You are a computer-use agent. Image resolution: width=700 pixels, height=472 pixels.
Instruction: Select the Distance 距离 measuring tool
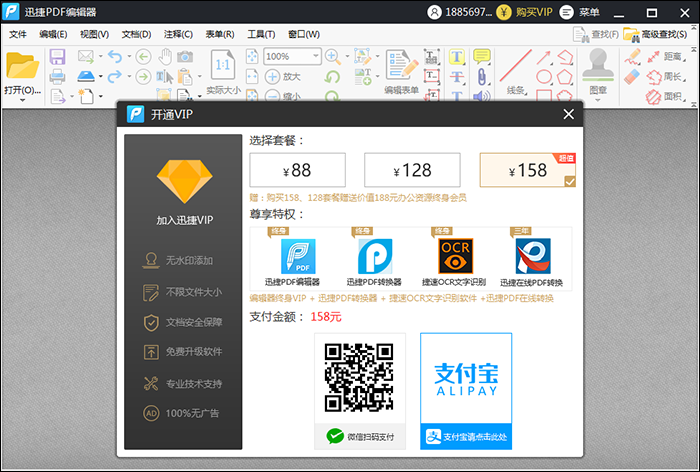(x=665, y=56)
